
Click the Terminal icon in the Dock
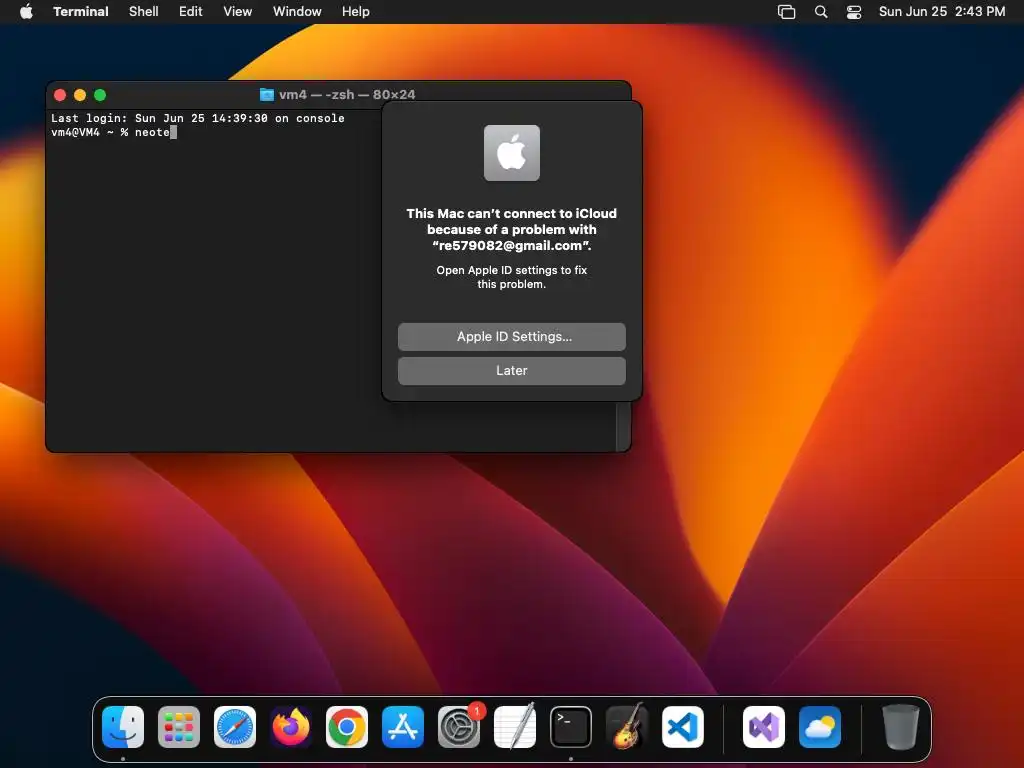click(571, 727)
